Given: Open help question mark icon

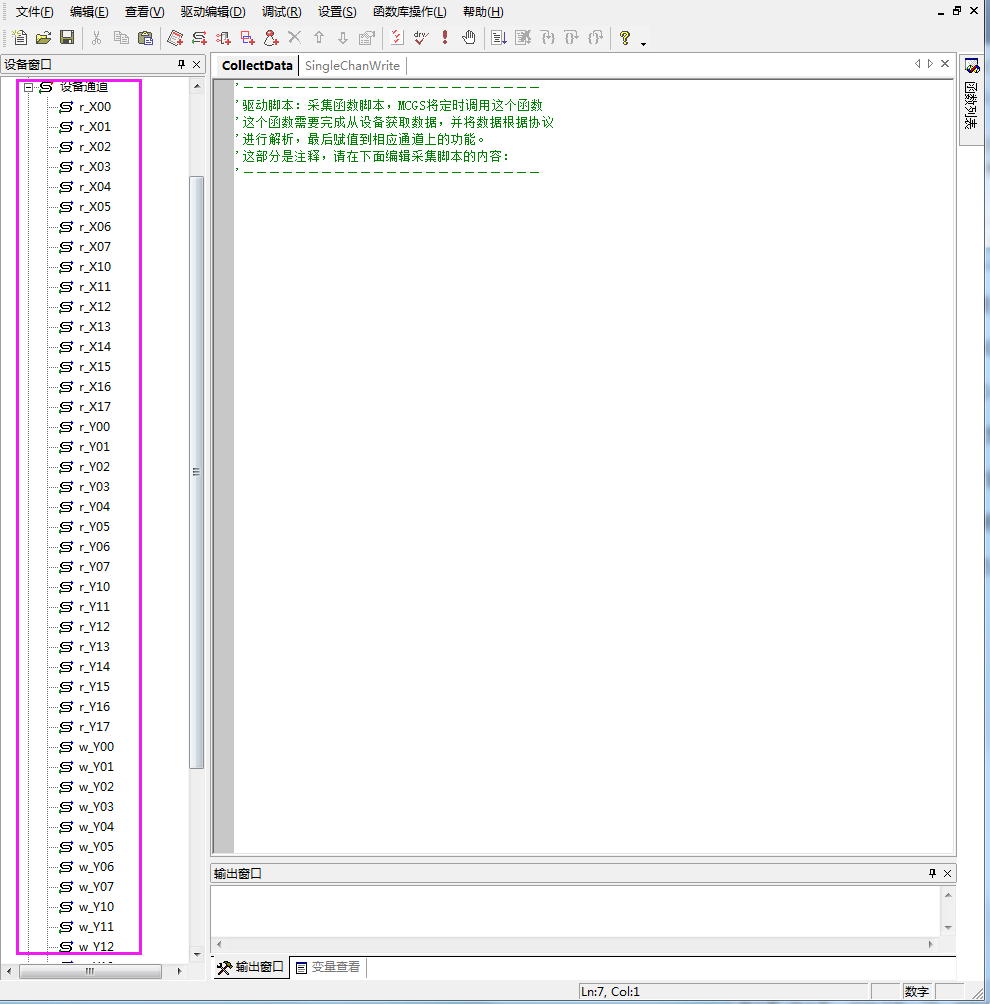Looking at the screenshot, I should coord(625,38).
